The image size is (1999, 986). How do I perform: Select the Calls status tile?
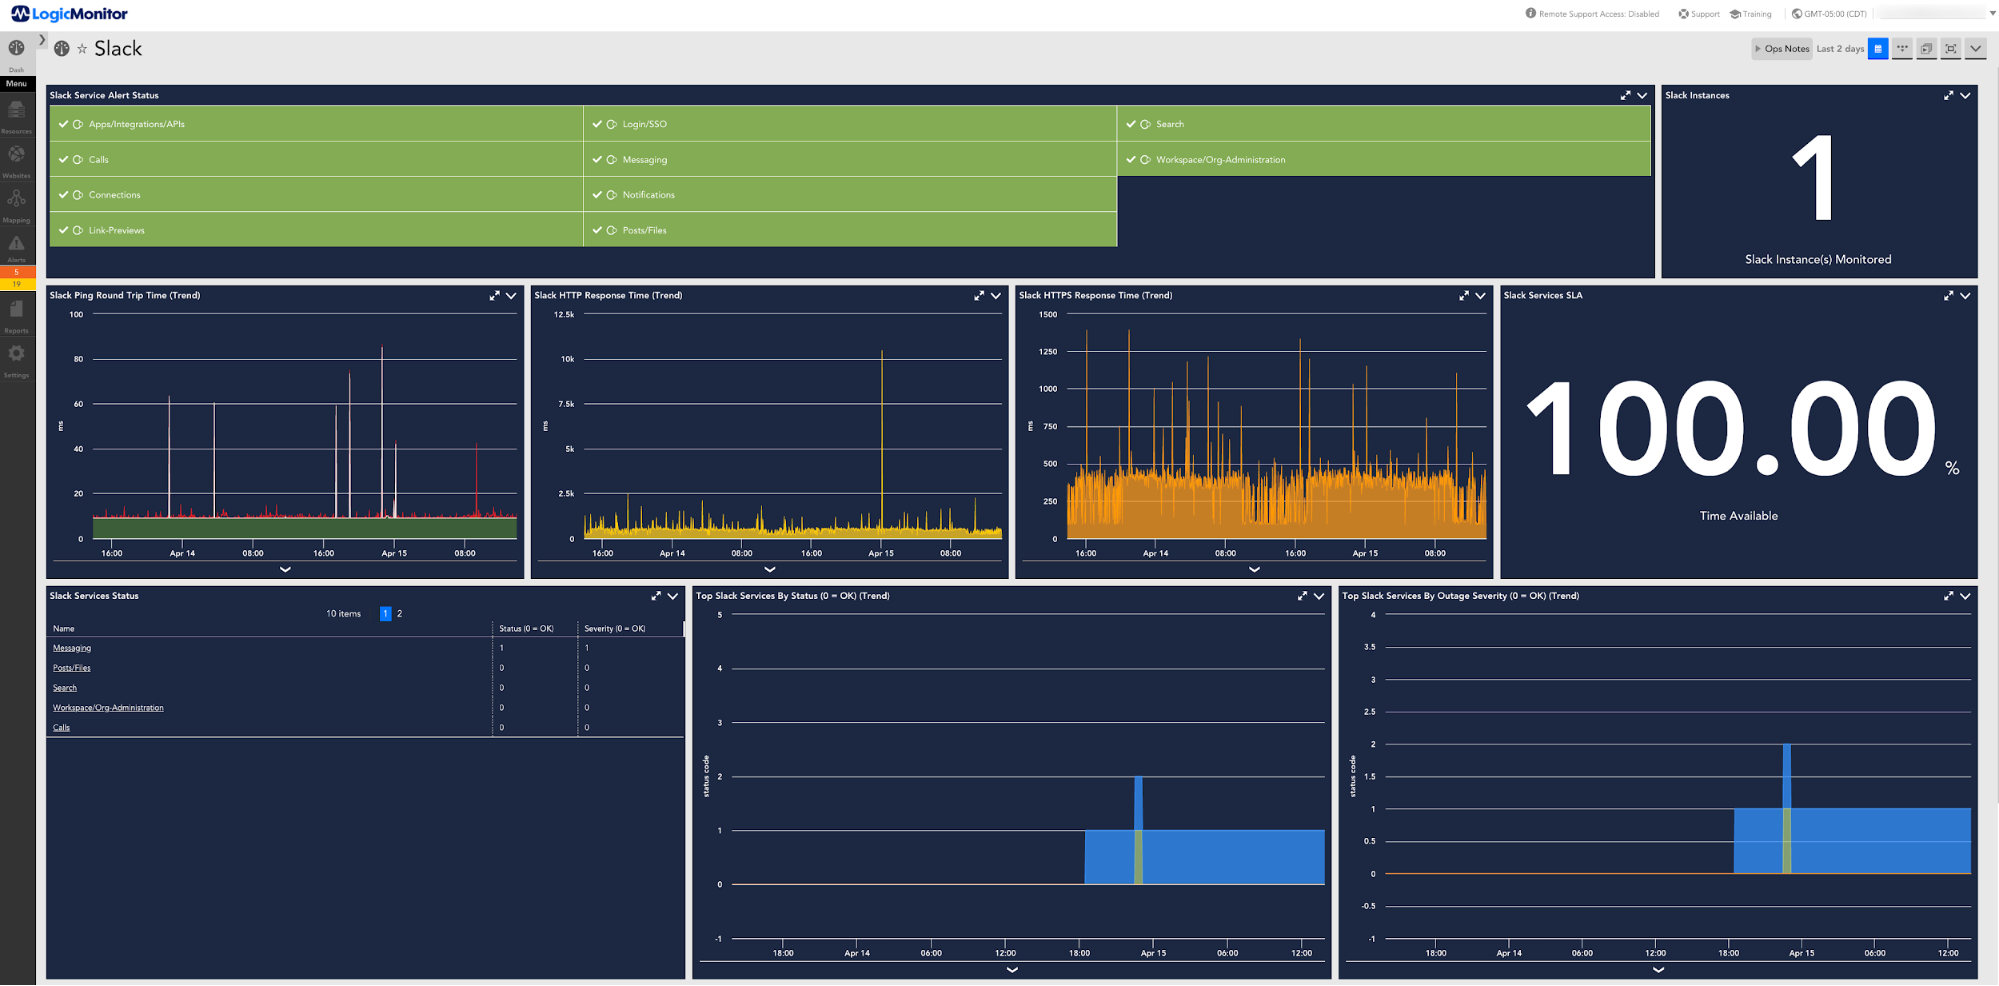(316, 159)
